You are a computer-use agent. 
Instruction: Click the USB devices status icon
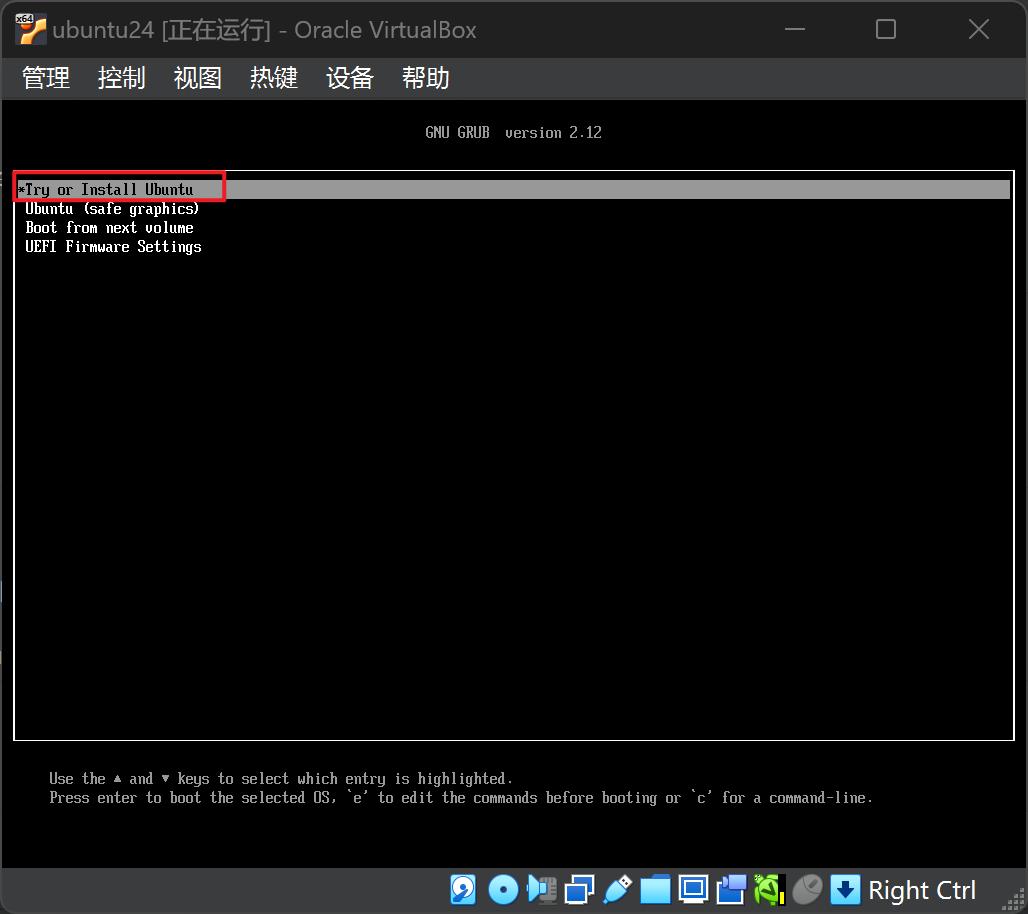pos(618,890)
